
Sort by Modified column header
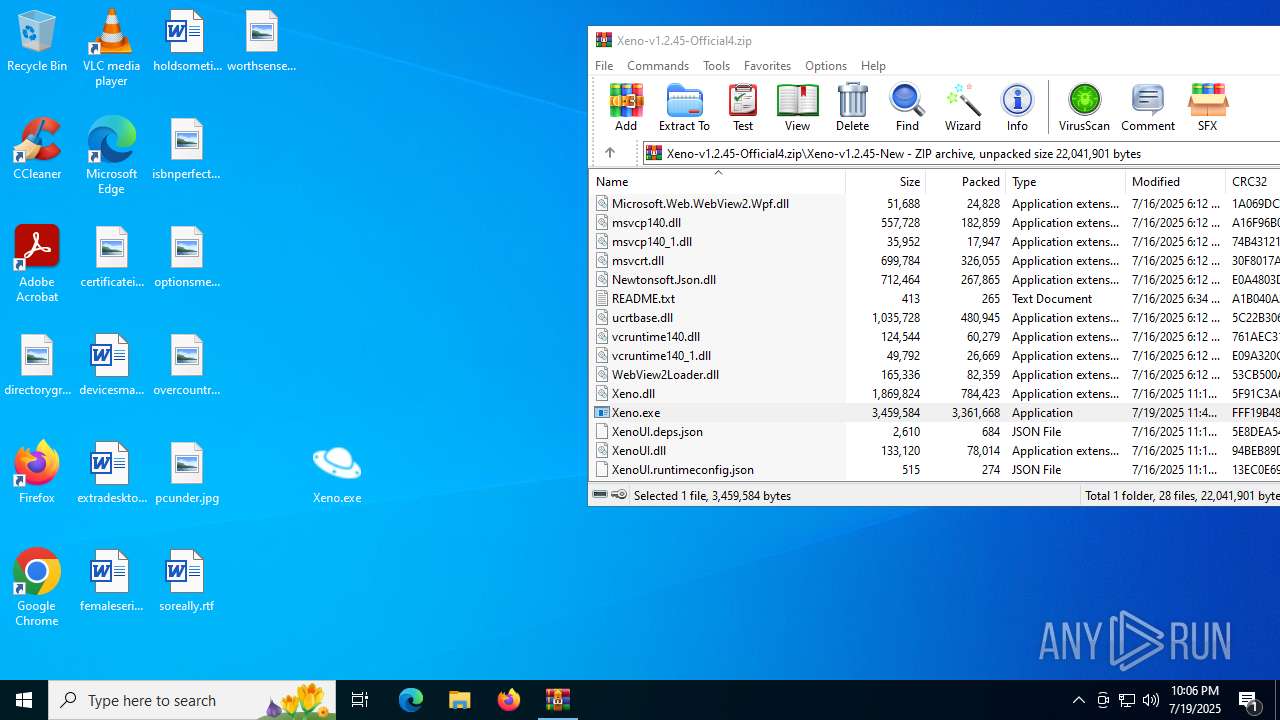point(1176,181)
